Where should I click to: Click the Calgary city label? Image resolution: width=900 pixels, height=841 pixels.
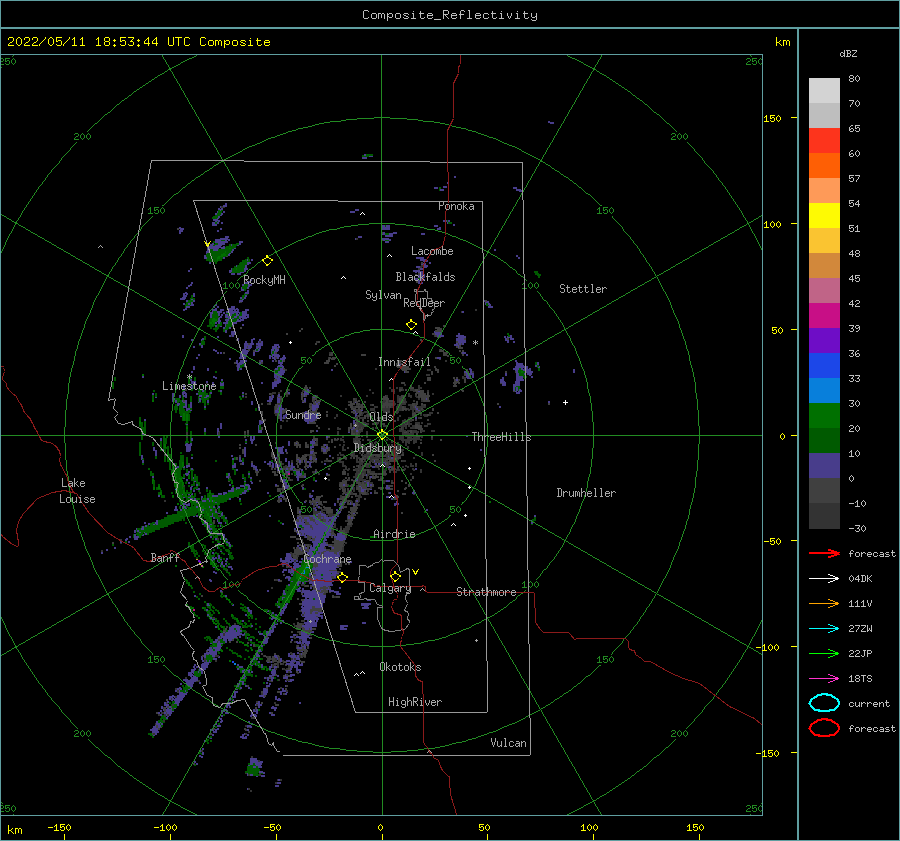pos(390,588)
